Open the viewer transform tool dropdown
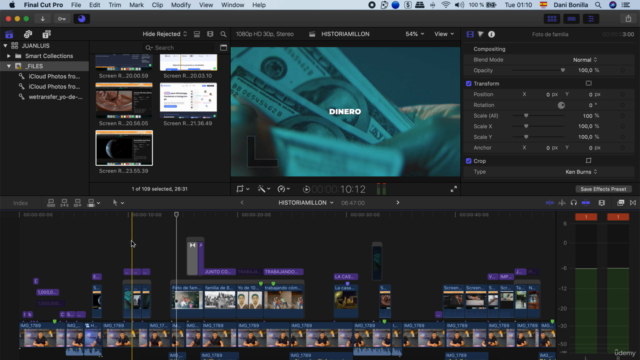Viewport: 640px width, 360px height. [x=242, y=189]
